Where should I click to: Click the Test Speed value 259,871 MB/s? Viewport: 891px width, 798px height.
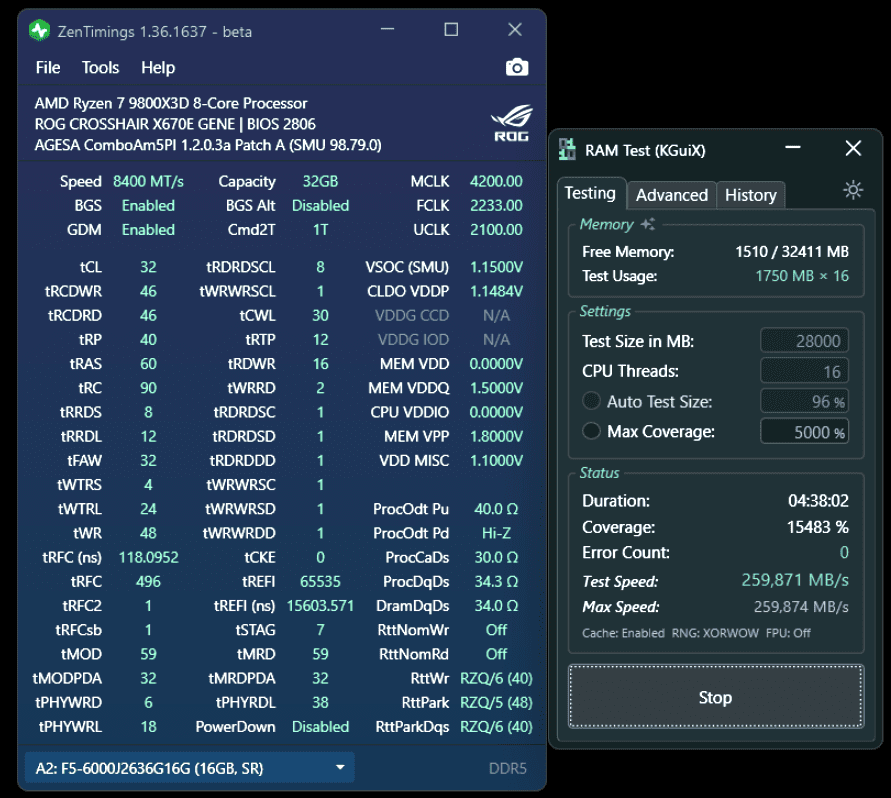(x=795, y=580)
